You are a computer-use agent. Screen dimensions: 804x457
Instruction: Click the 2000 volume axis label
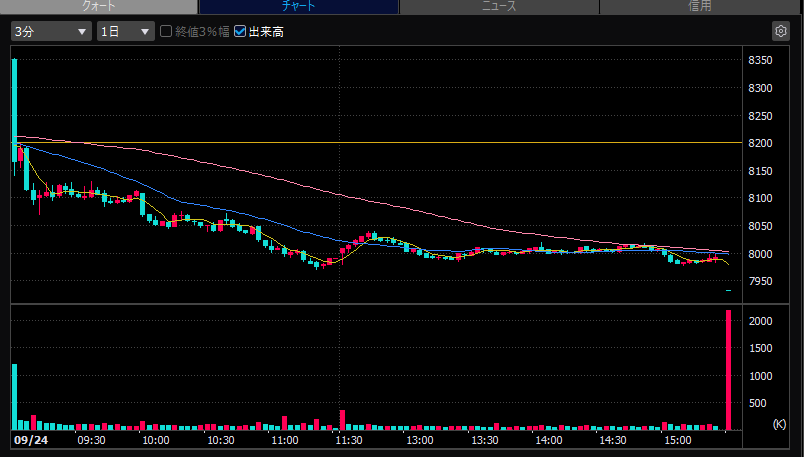click(760, 321)
